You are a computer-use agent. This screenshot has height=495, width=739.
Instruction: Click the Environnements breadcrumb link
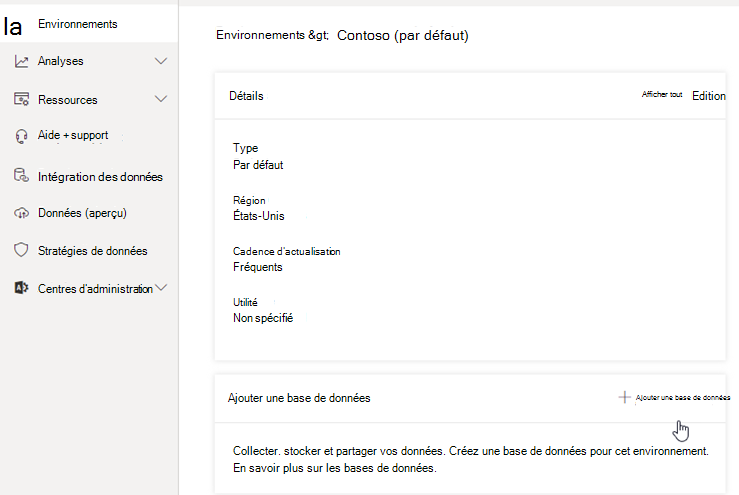click(x=260, y=35)
